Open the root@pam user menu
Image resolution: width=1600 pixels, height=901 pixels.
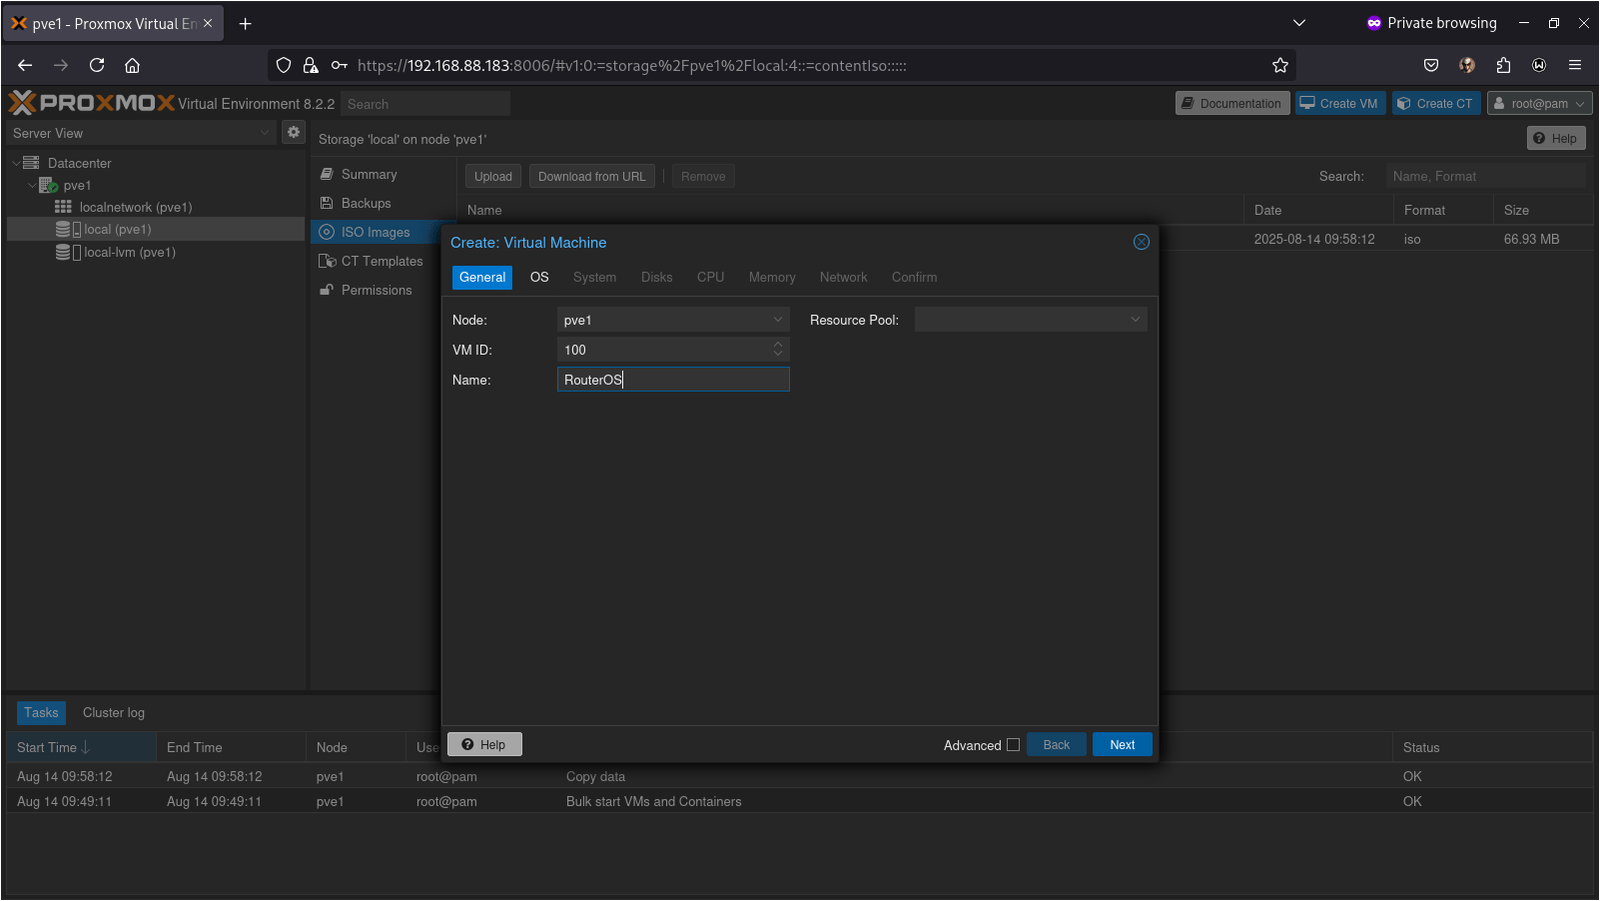click(1539, 103)
